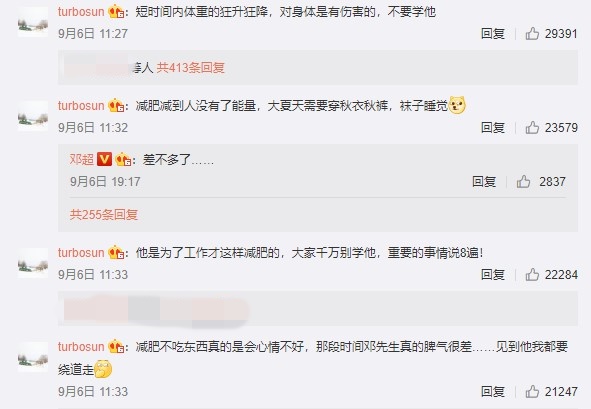Reply to the comment with 21247 likes
Screen dimensions: 591x409
coord(493,392)
